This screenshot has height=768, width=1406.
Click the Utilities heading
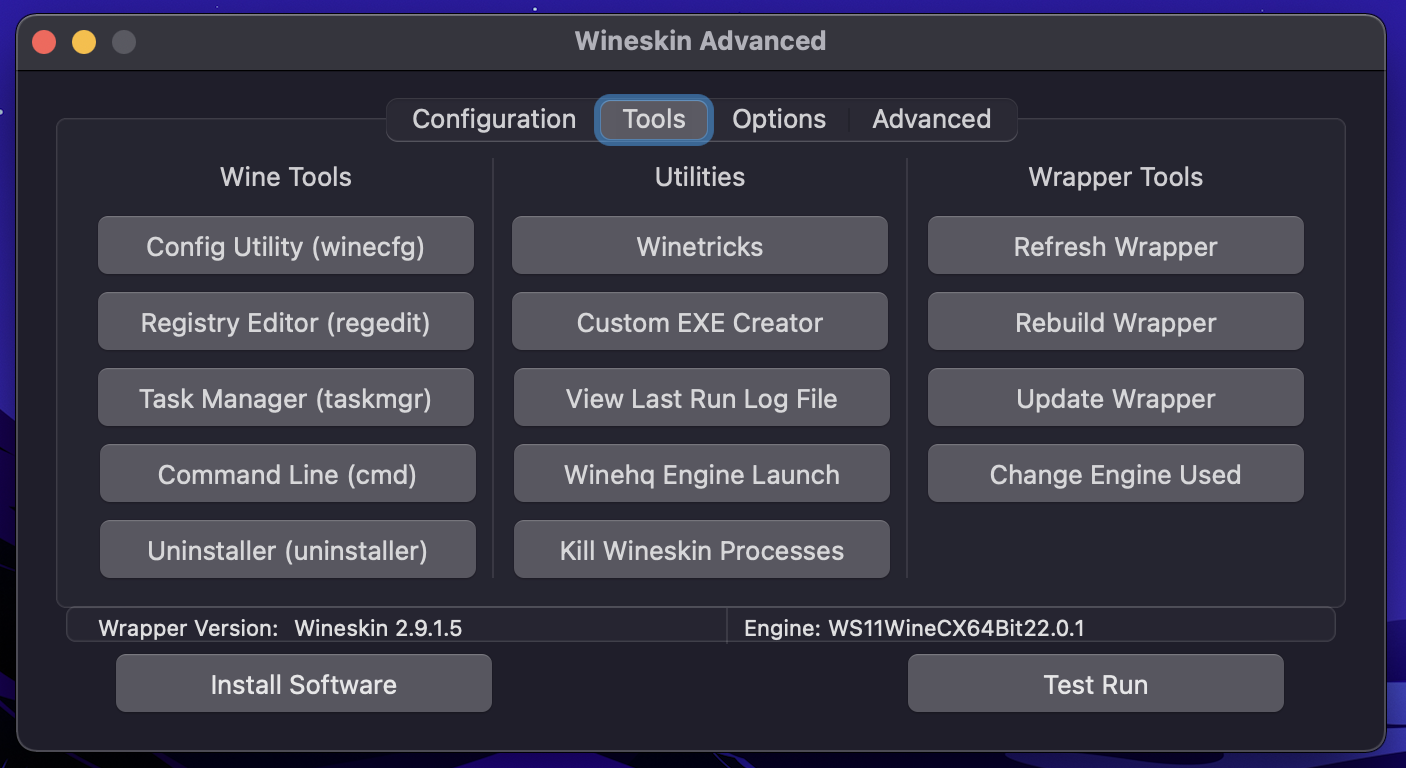pyautogui.click(x=700, y=177)
